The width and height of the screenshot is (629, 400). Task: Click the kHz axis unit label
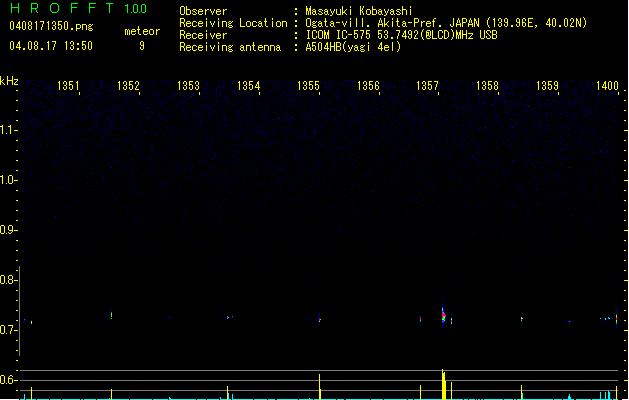(9, 81)
